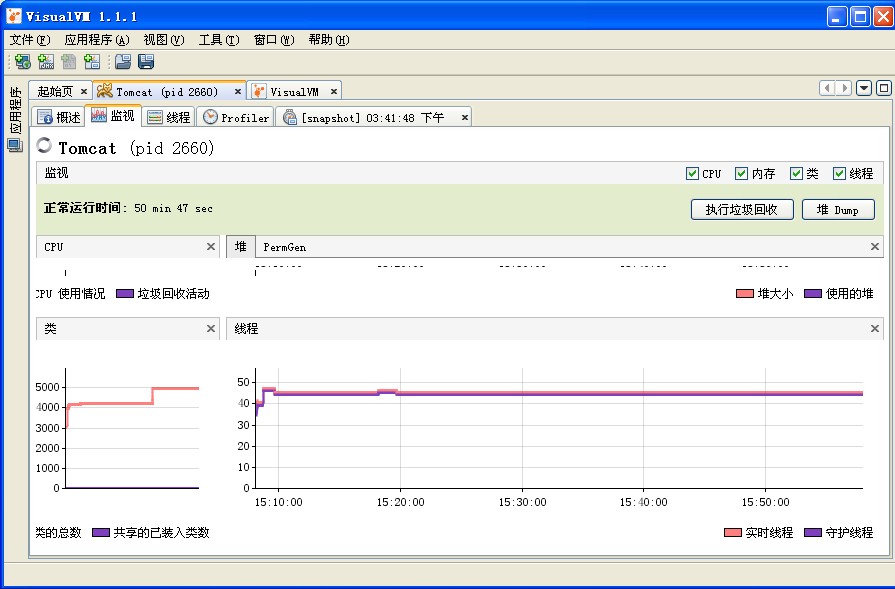Image resolution: width=895 pixels, height=589 pixels.
Task: Close the 线程 chart panel
Action: coord(874,329)
